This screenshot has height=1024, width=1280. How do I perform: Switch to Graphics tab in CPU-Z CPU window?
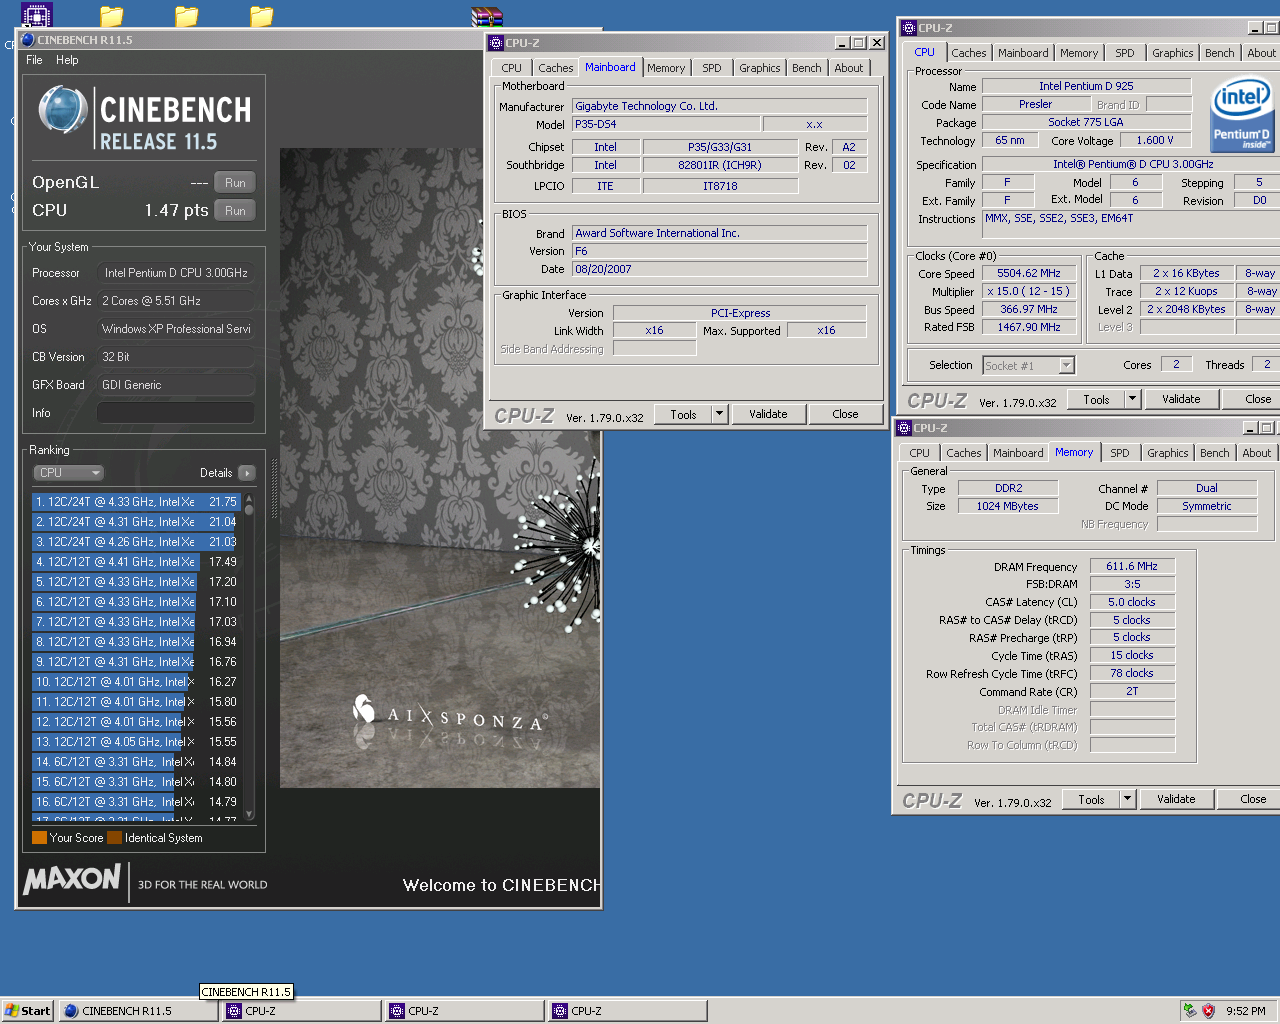(1173, 53)
